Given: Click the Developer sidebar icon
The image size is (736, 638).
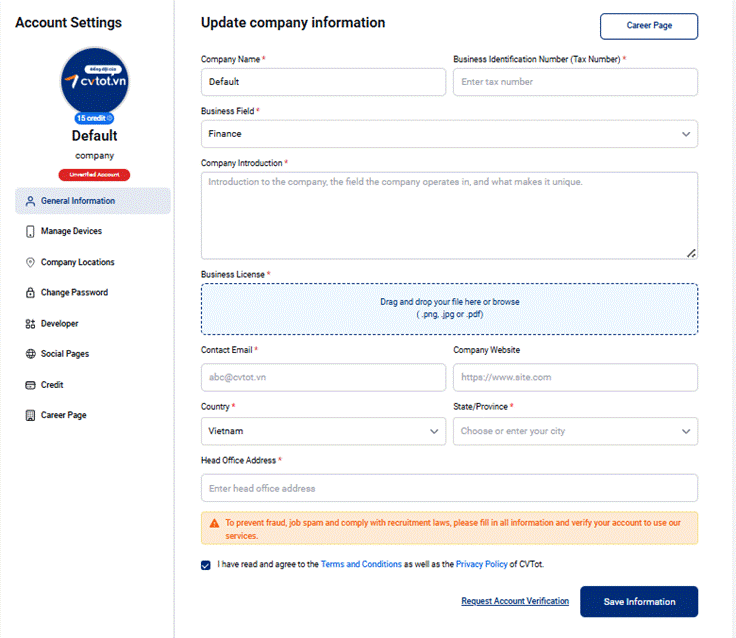Looking at the screenshot, I should pyautogui.click(x=30, y=324).
